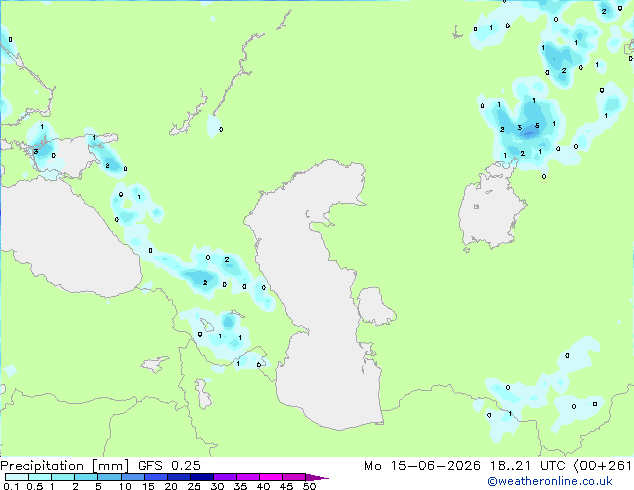634x490 pixels.
Task: Pick the 2–5 mm legend swatch
Action: point(86,477)
